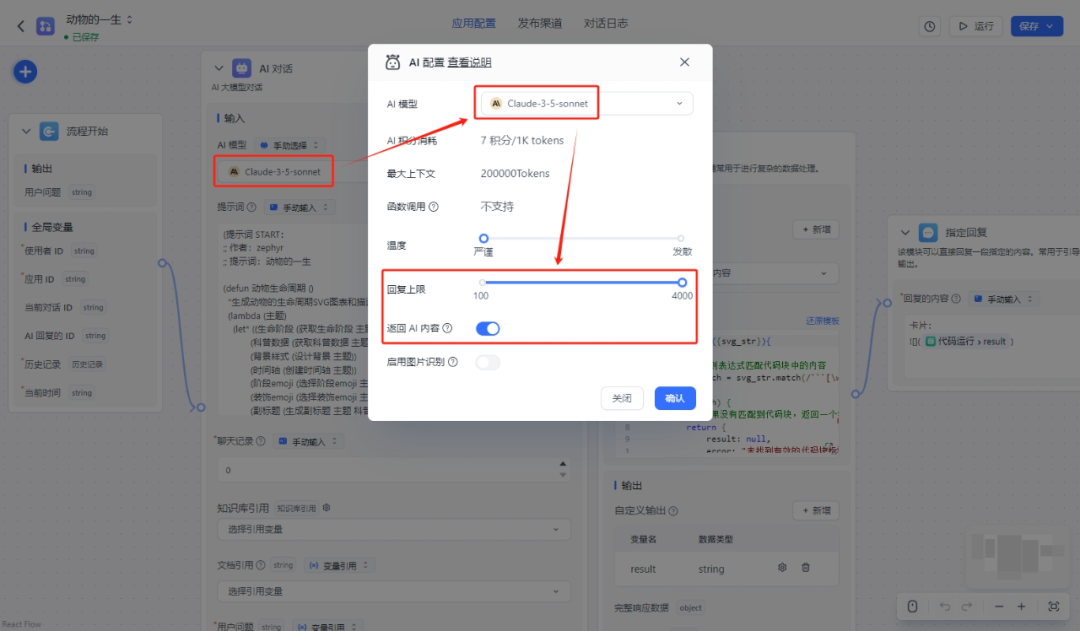
Task: Click the help icon beside 回复的内容
Action: (956, 298)
